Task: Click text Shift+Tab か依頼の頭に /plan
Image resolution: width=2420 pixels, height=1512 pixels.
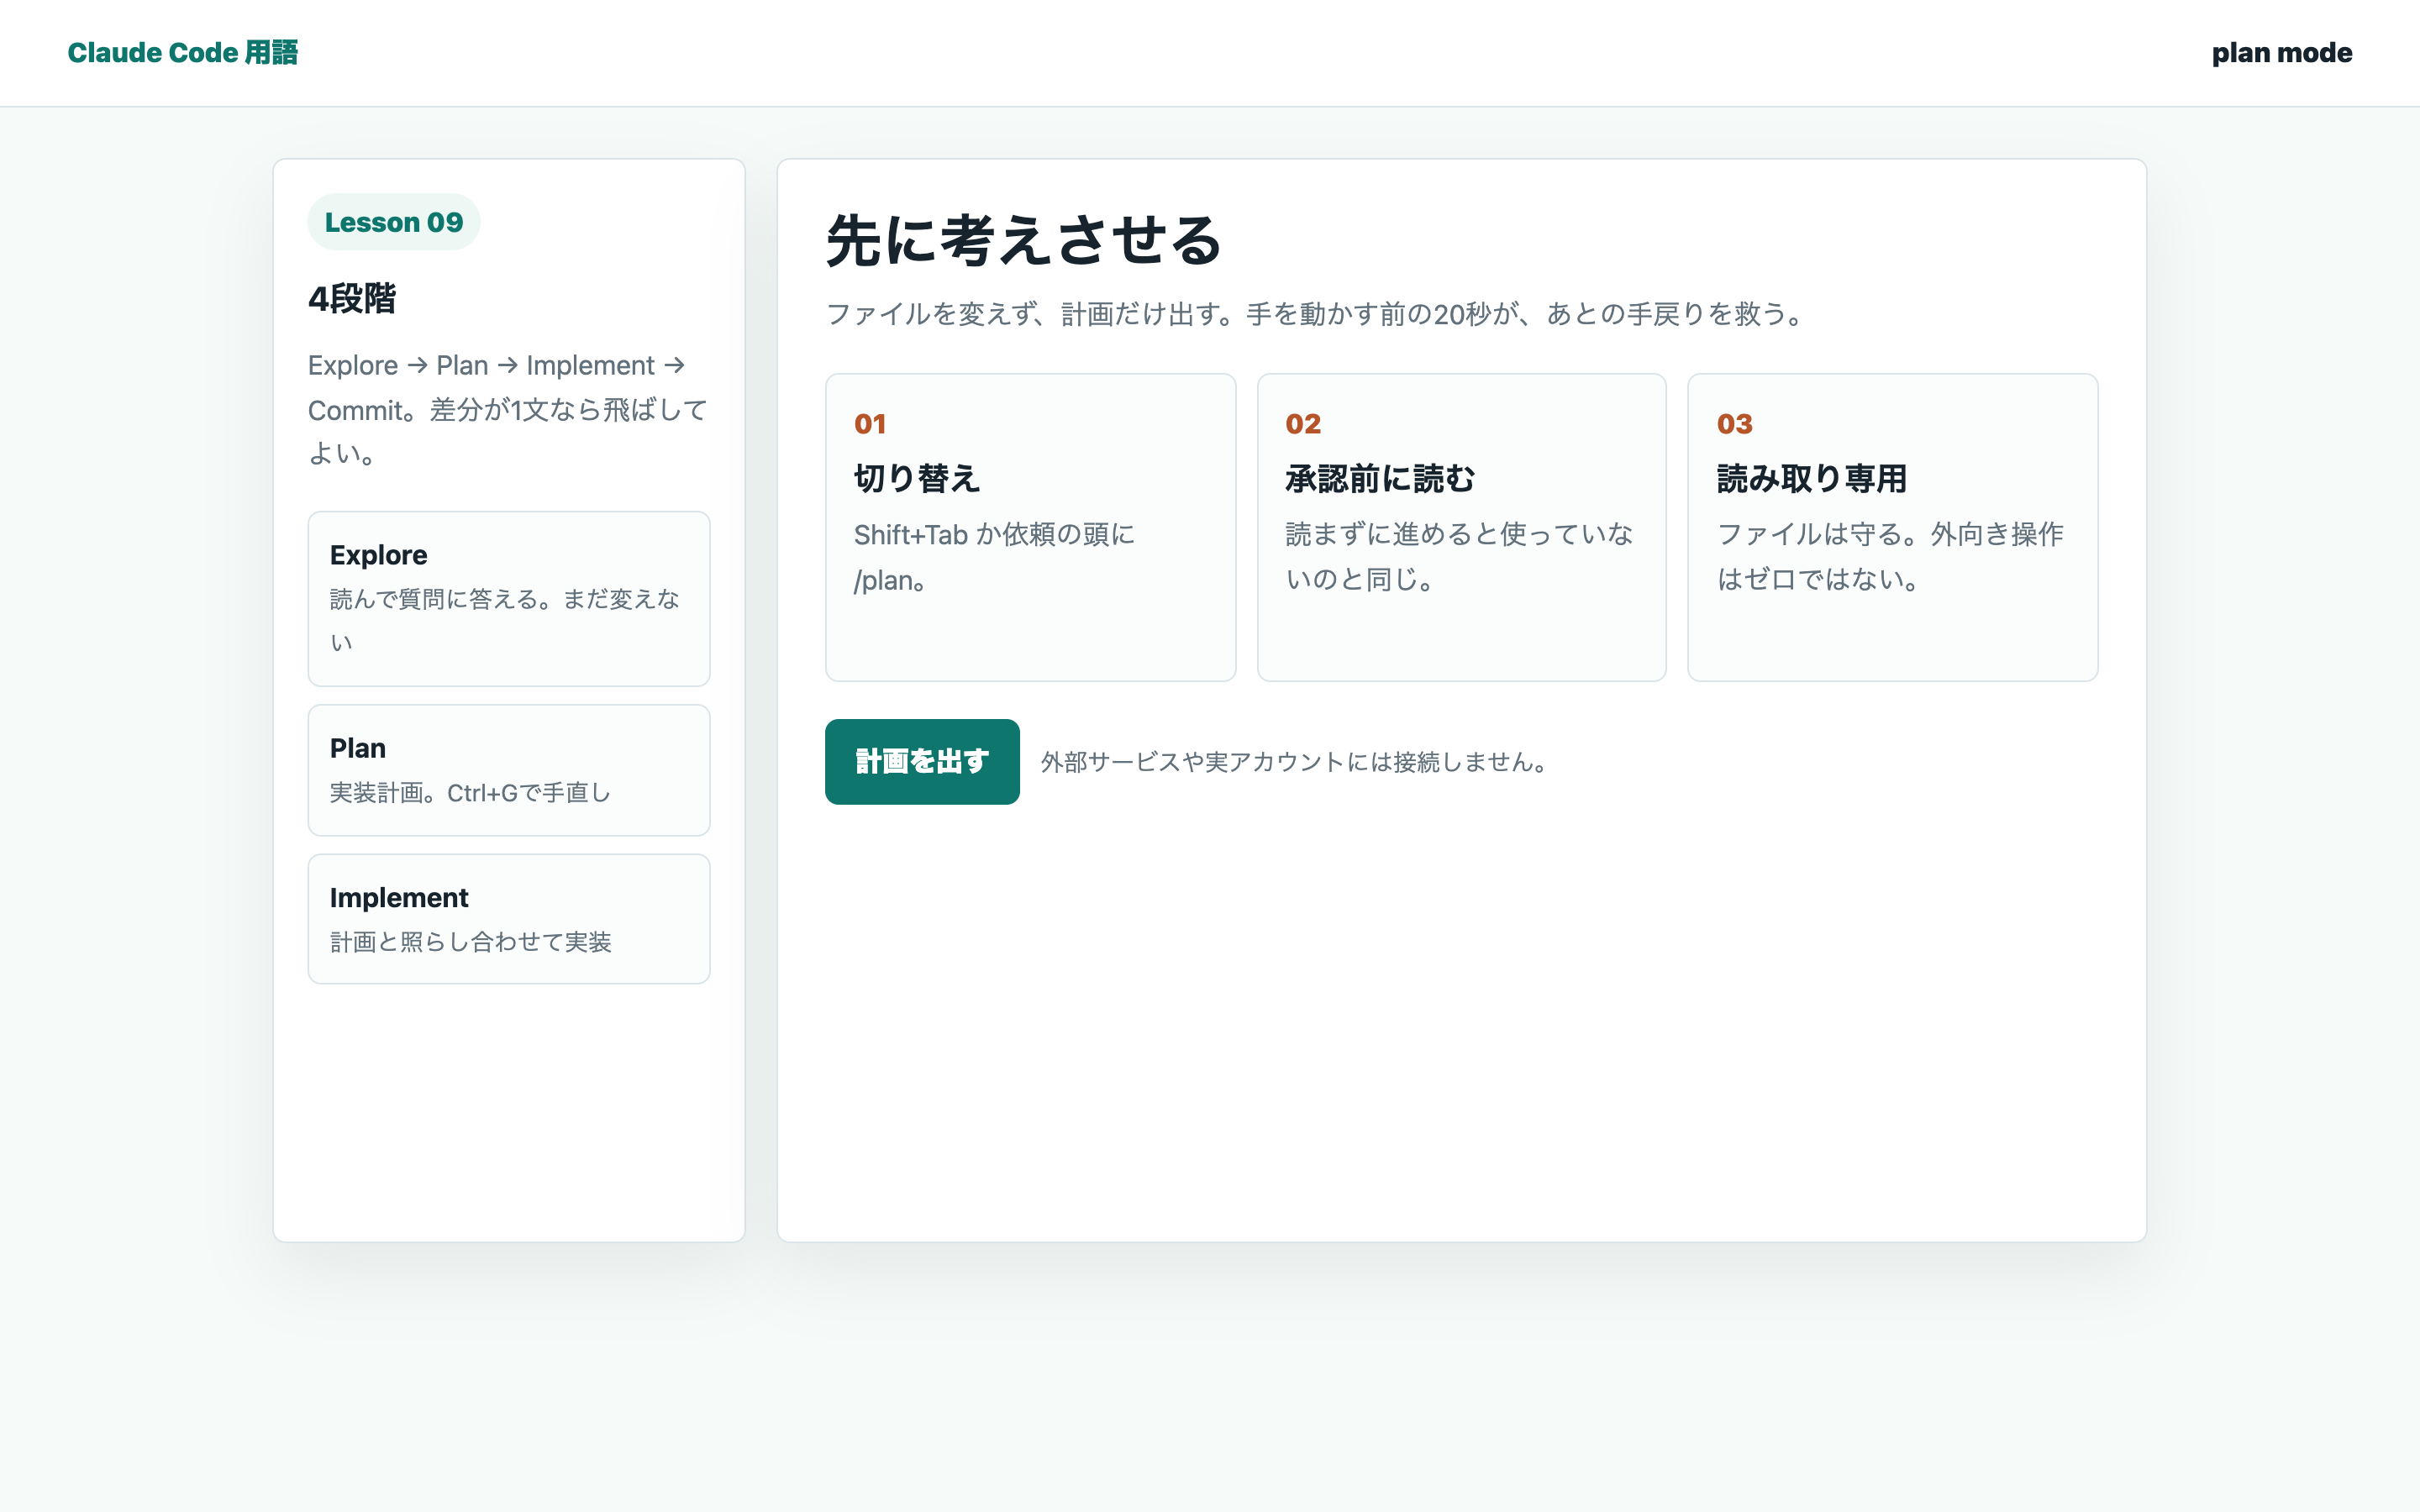Action: coord(994,557)
